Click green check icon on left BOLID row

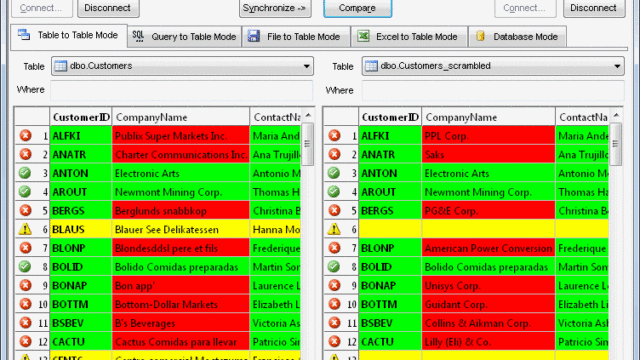coord(25,267)
